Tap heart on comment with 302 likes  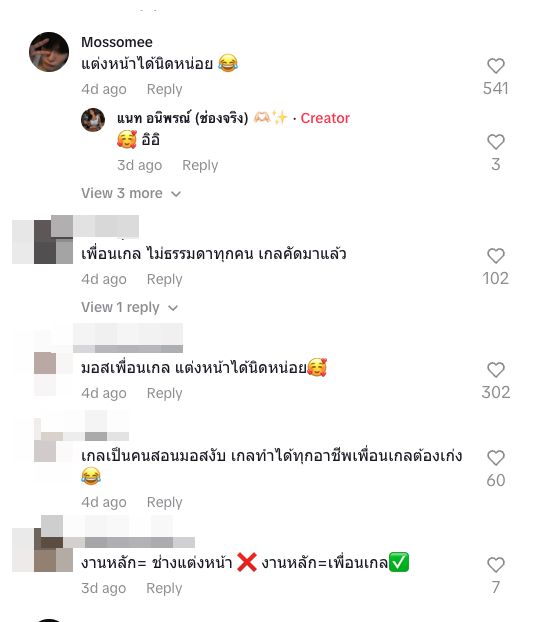(495, 370)
